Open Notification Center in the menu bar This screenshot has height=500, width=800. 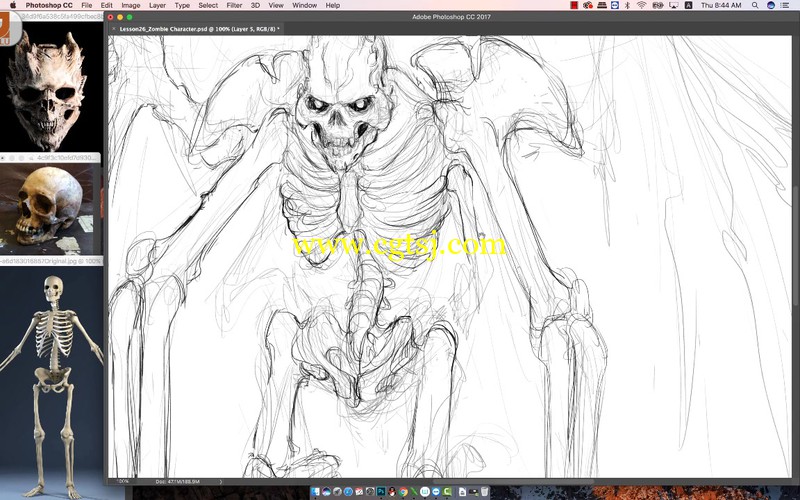point(785,5)
